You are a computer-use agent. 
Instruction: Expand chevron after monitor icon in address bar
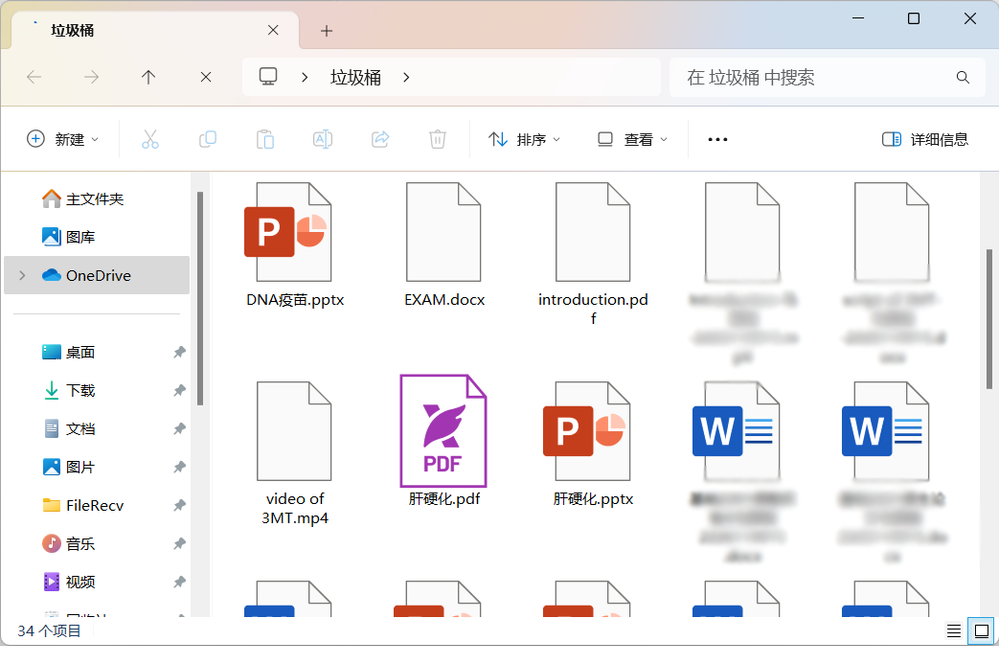[305, 78]
